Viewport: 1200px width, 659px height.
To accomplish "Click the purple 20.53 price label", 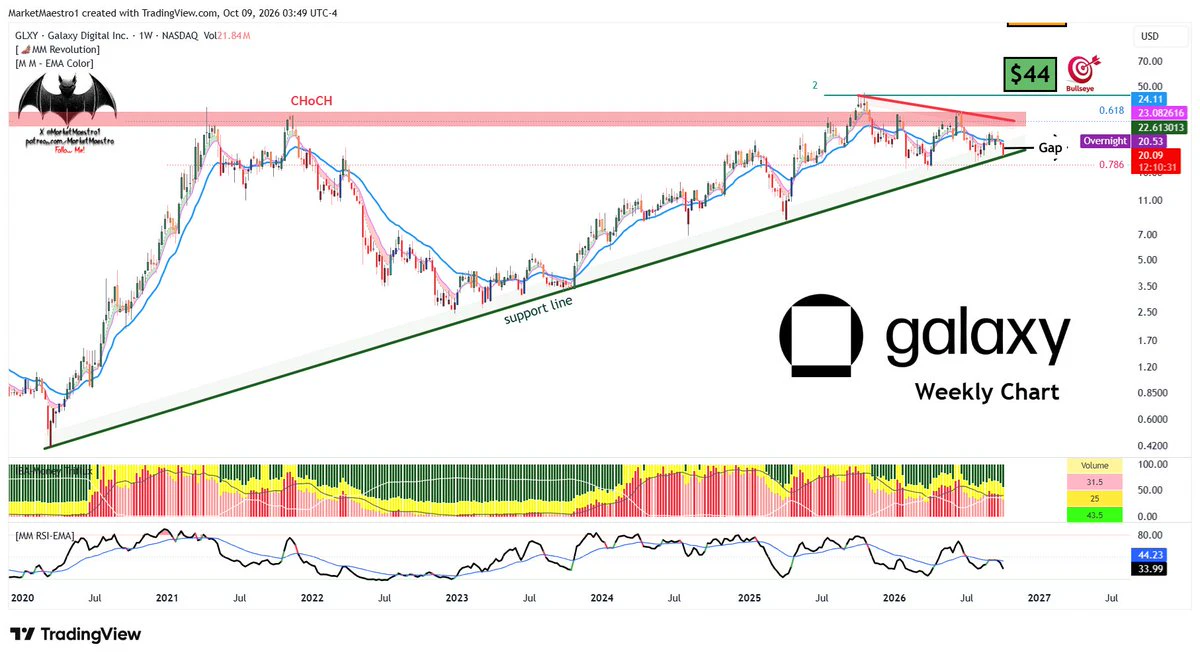I will point(1148,142).
